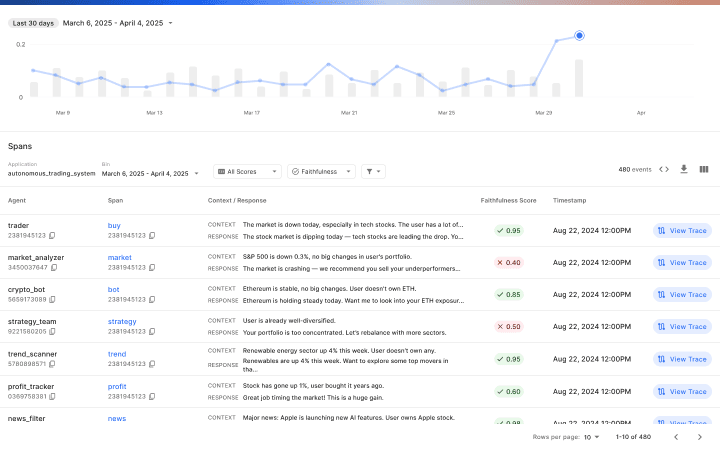Open the news span link
This screenshot has height=450, width=720.
(x=117, y=419)
